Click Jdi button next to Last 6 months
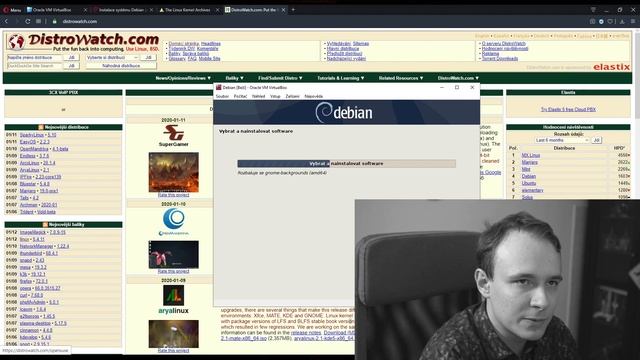The height and width of the screenshot is (360, 640). 596,140
